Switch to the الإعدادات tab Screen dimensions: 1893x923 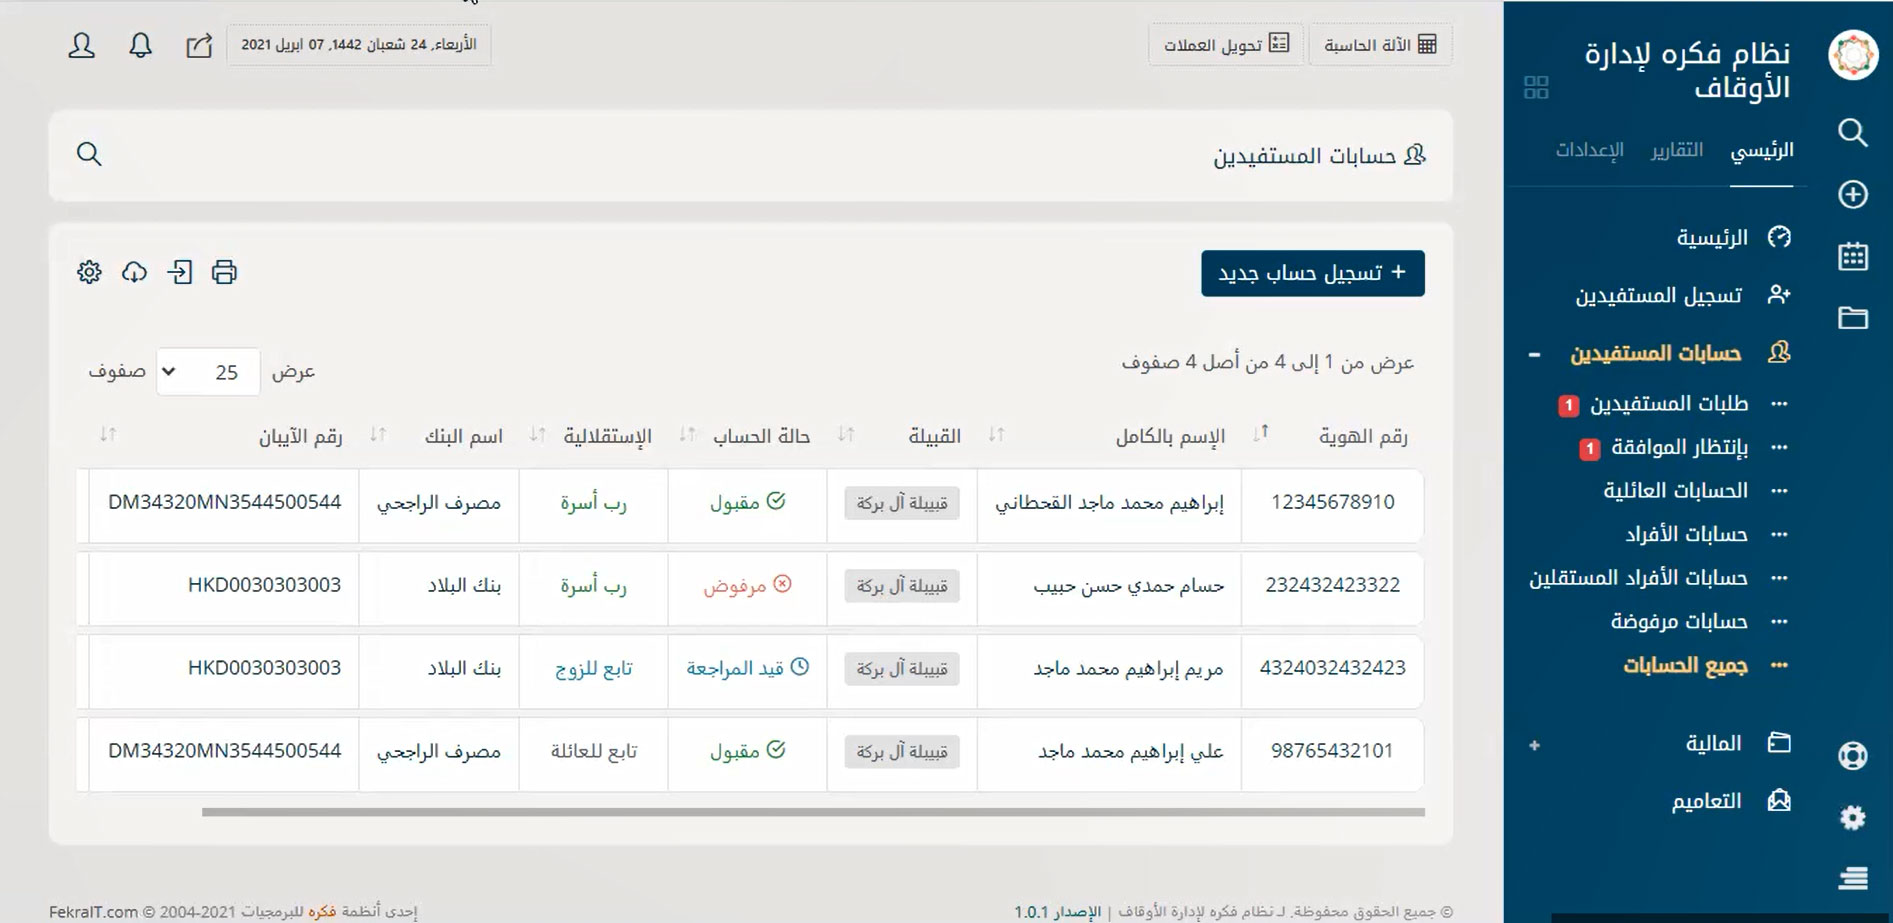tap(1589, 150)
